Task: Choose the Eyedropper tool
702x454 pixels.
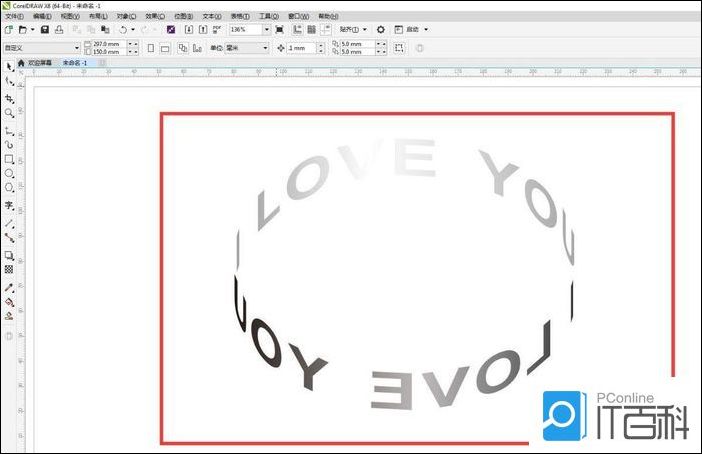Action: pyautogui.click(x=9, y=286)
